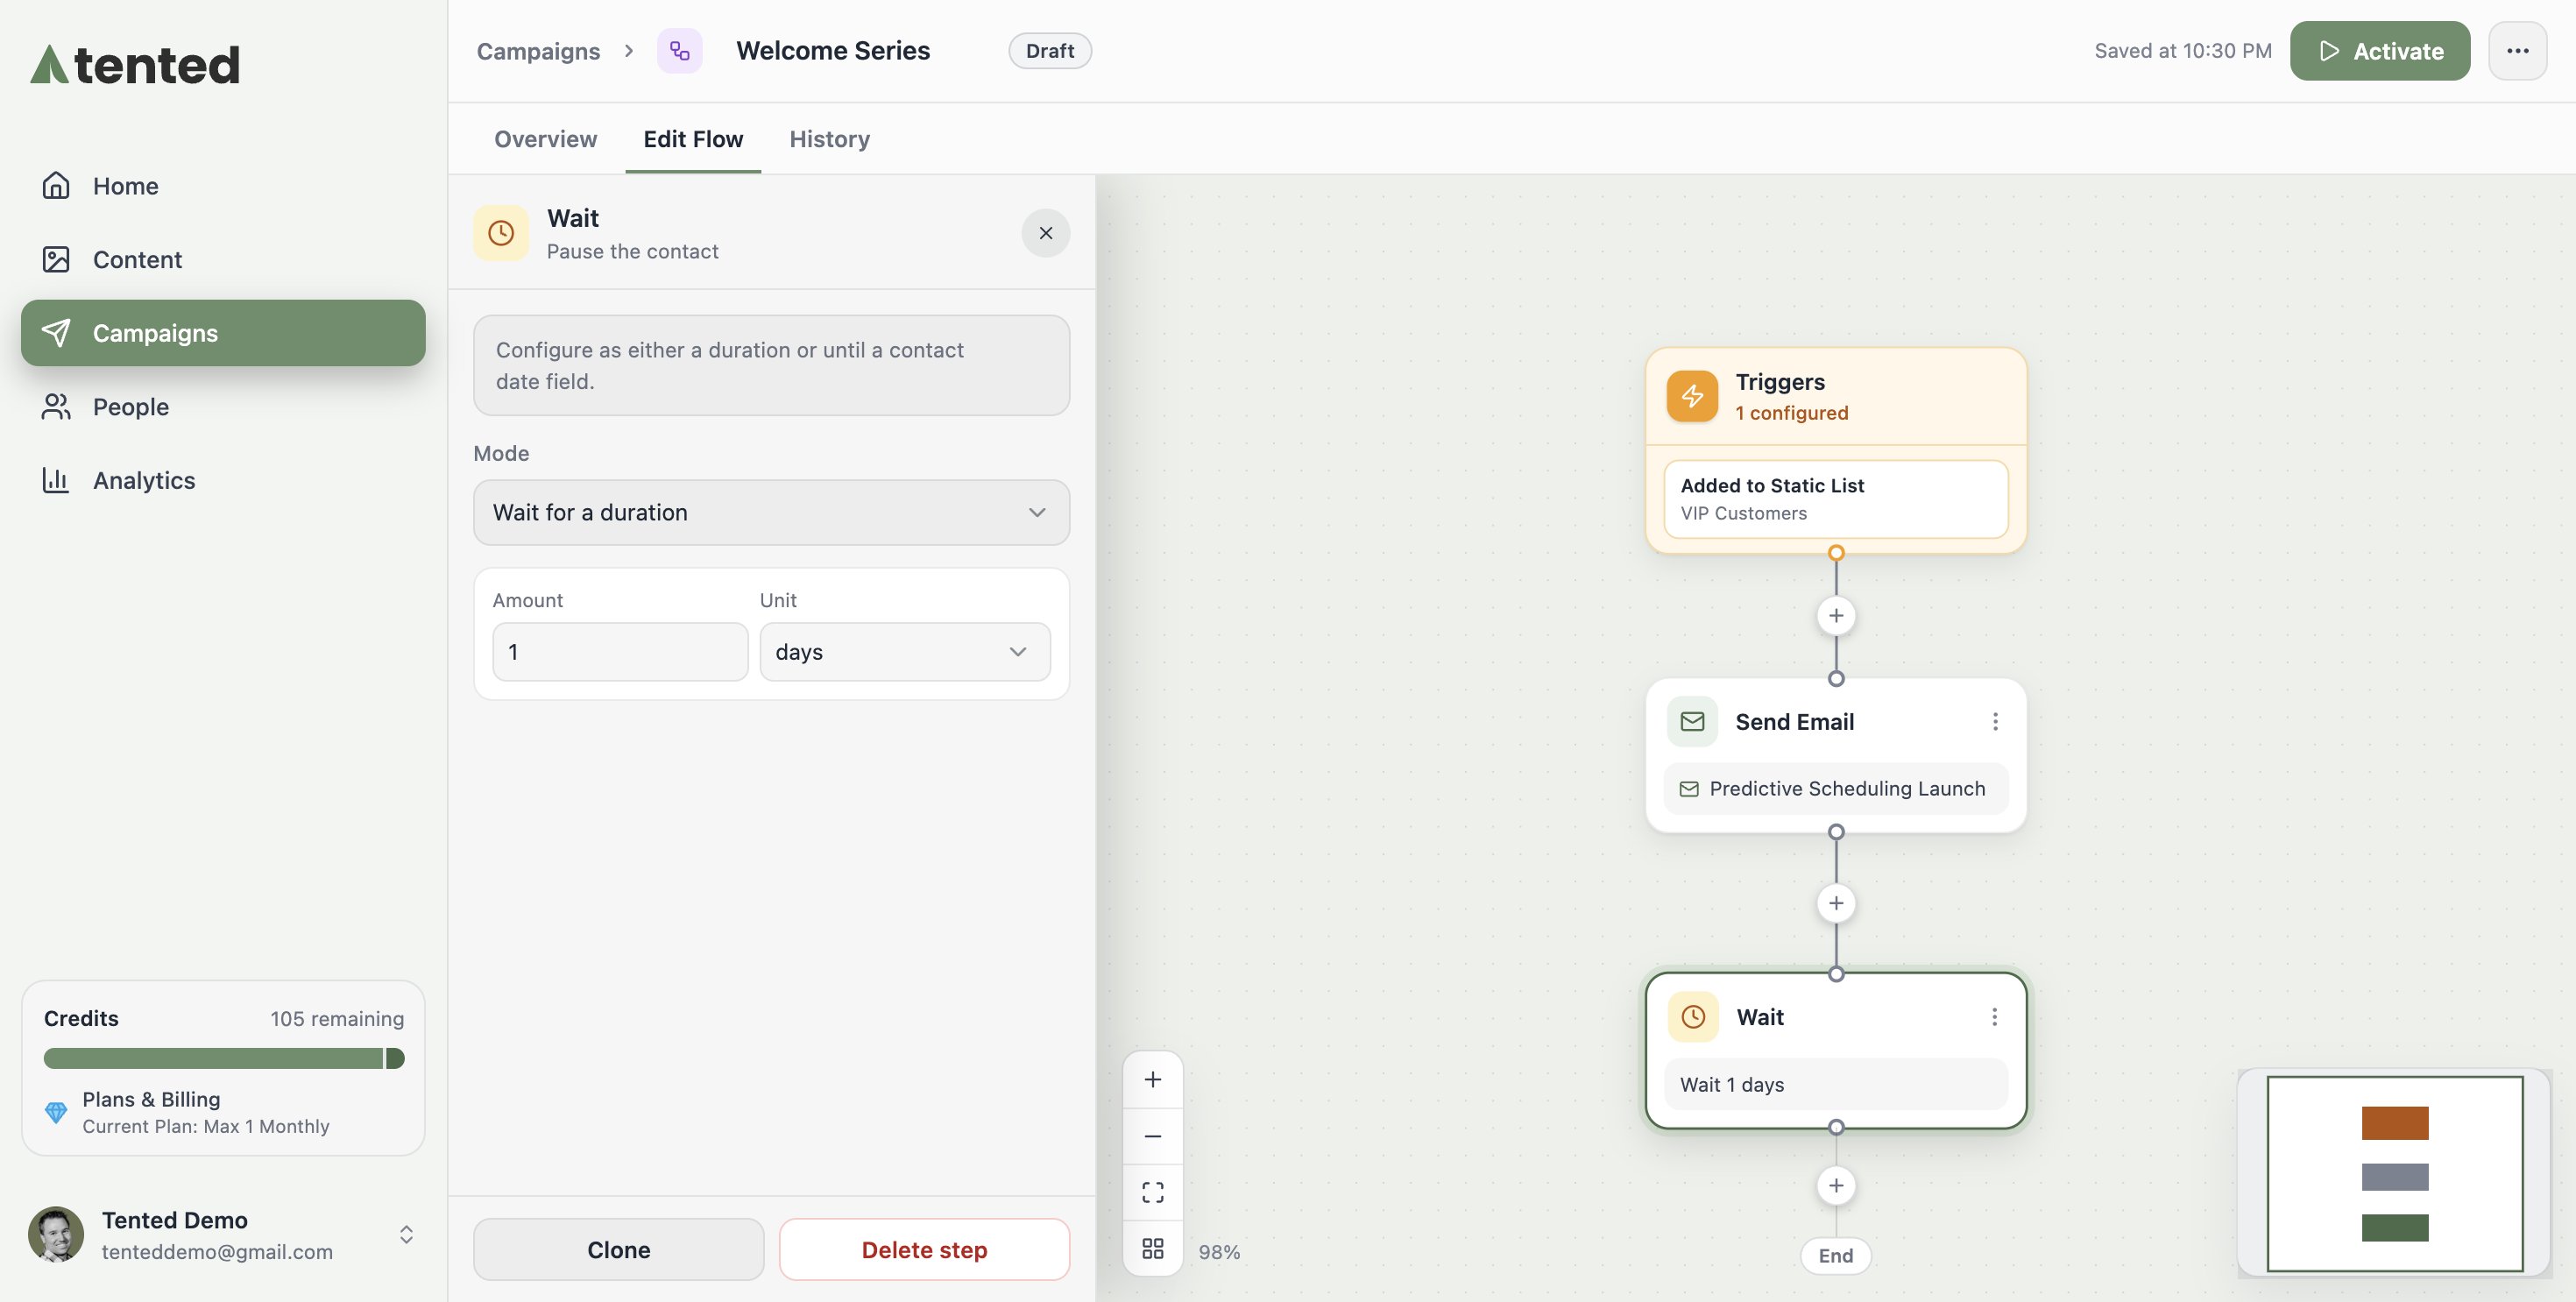The width and height of the screenshot is (2576, 1302).
Task: Click the Amount input field
Action: pos(620,652)
